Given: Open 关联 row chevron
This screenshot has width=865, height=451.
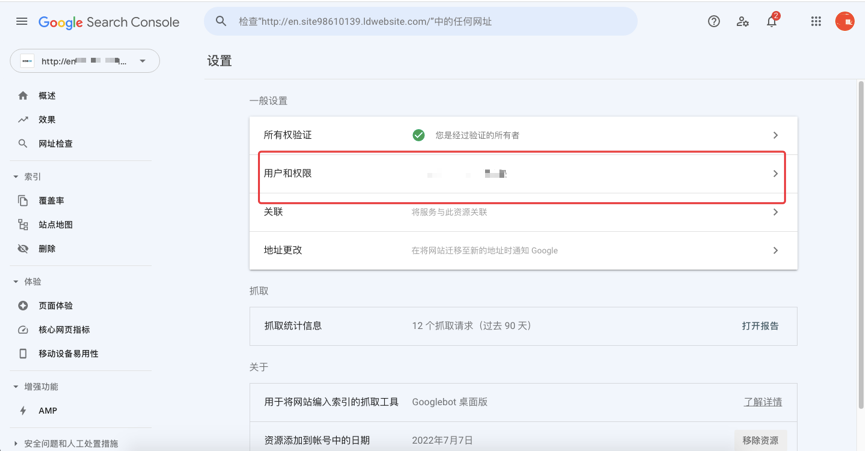Looking at the screenshot, I should [x=775, y=212].
